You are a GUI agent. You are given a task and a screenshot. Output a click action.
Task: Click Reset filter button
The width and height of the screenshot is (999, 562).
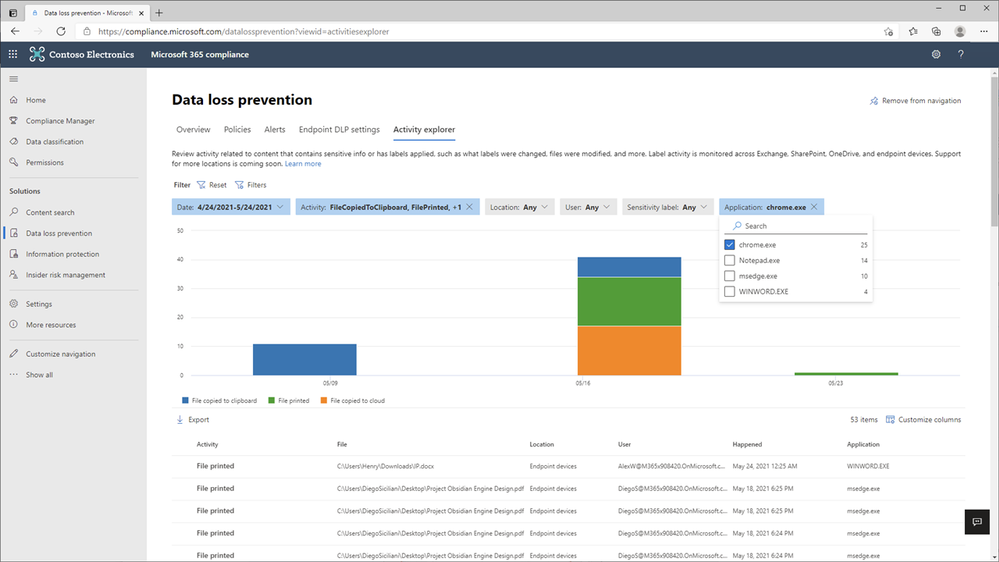coord(212,185)
